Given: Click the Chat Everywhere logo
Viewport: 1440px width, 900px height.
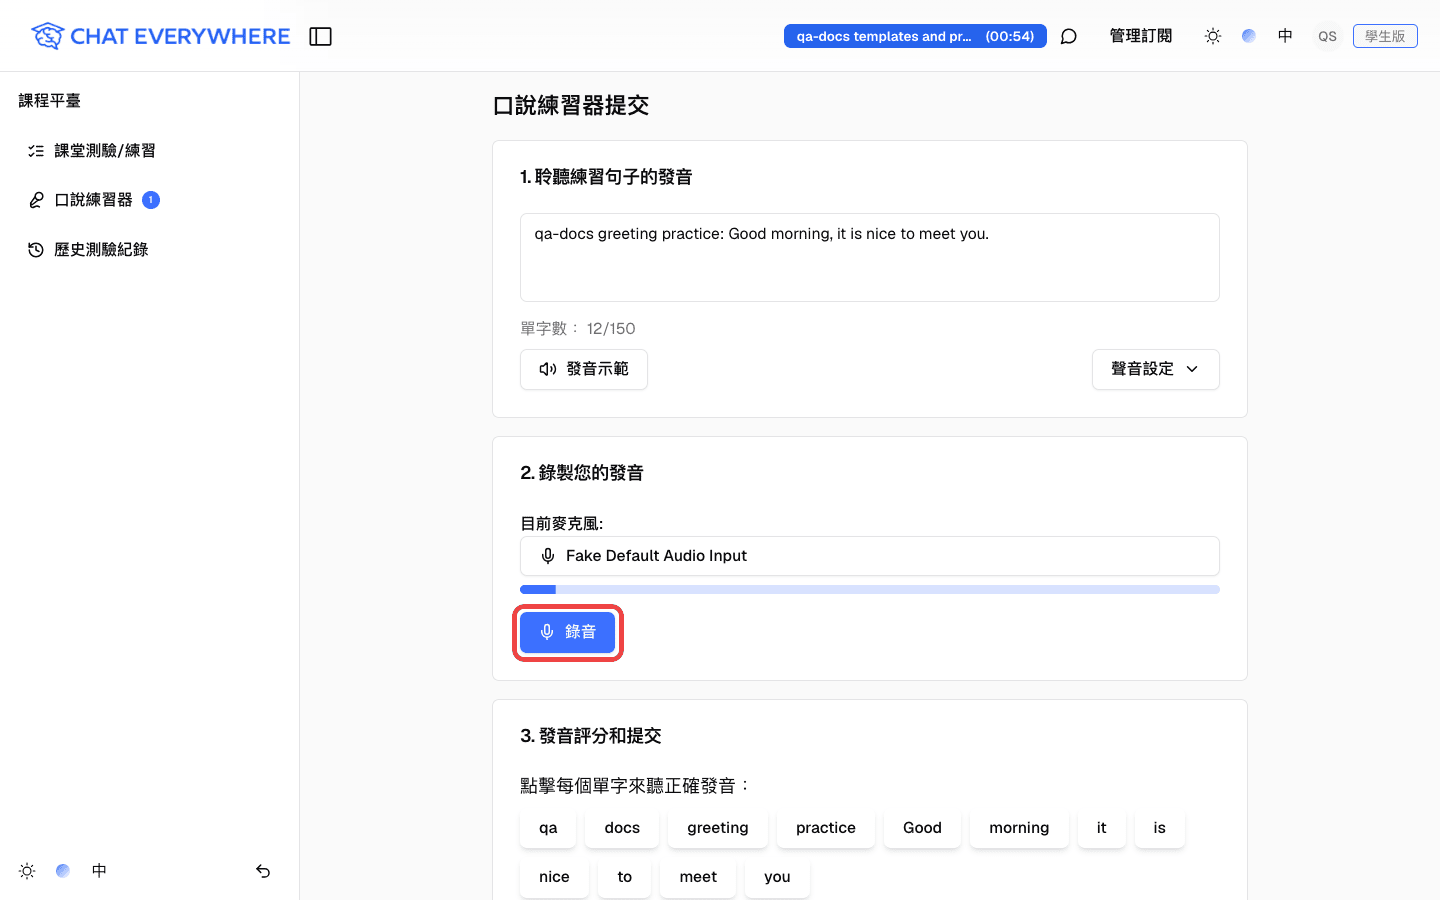Looking at the screenshot, I should [x=160, y=36].
